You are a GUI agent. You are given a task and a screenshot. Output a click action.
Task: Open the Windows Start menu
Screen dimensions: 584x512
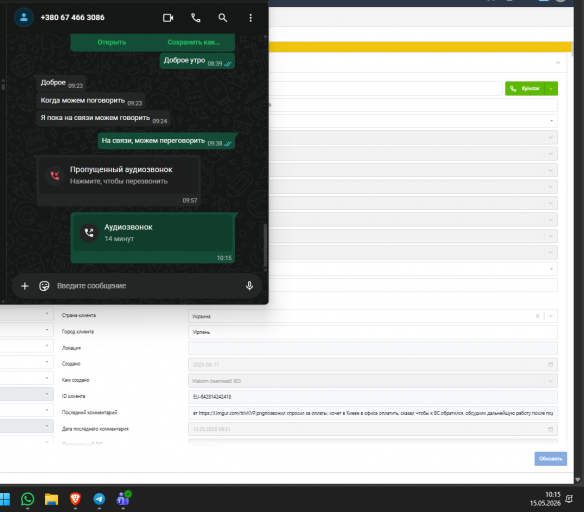(x=5, y=499)
